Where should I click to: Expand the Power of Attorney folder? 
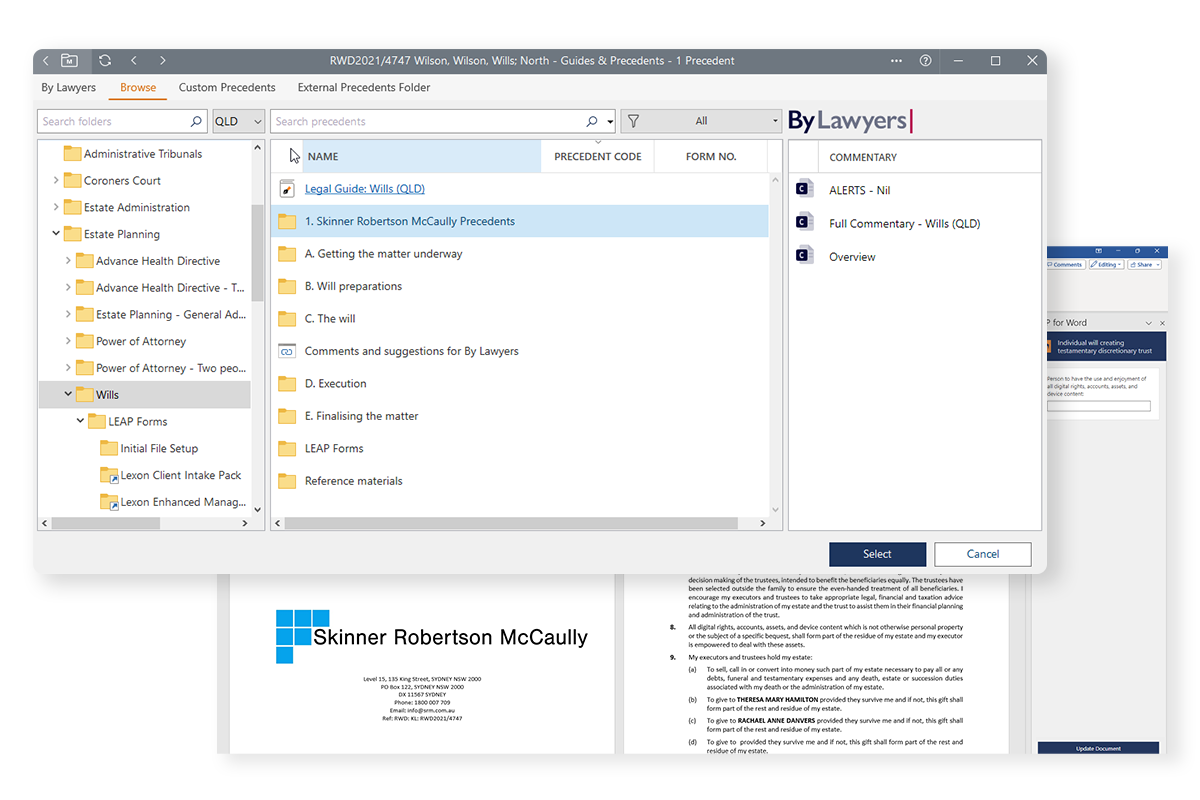(68, 341)
